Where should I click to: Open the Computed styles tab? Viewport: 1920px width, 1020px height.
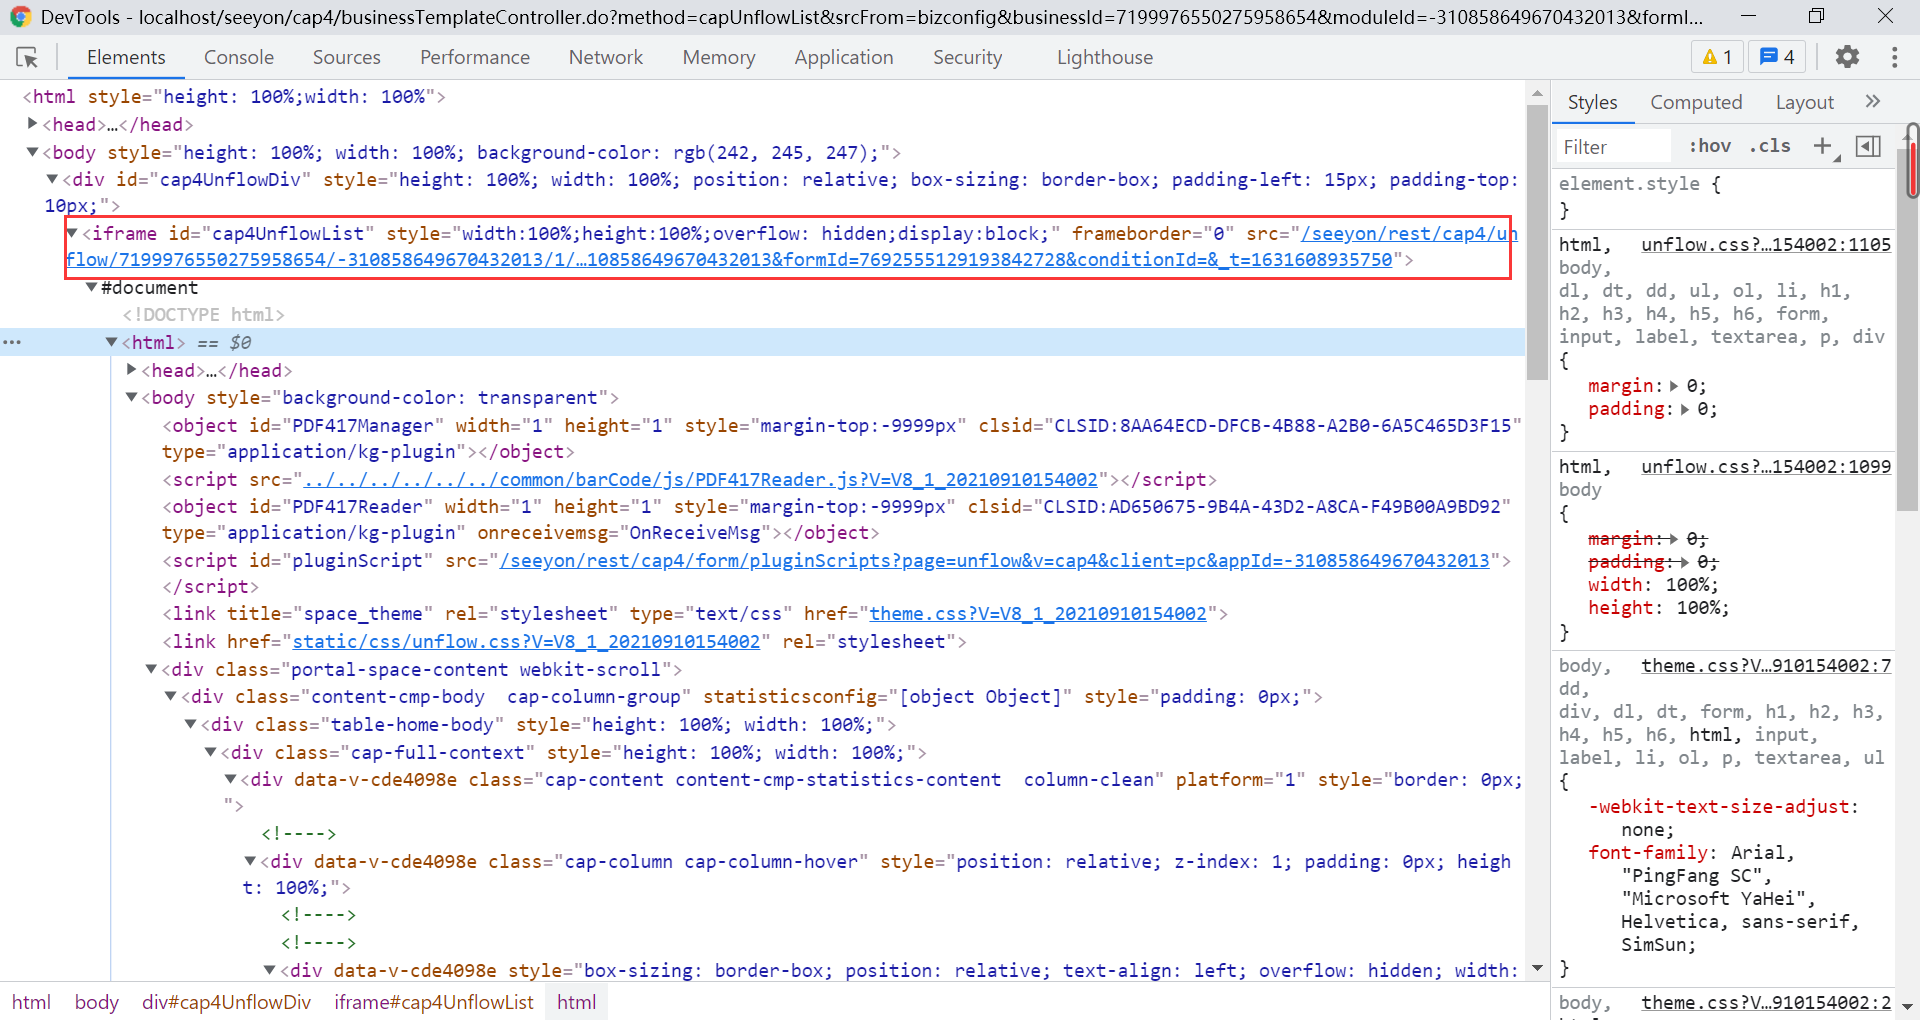click(1695, 102)
